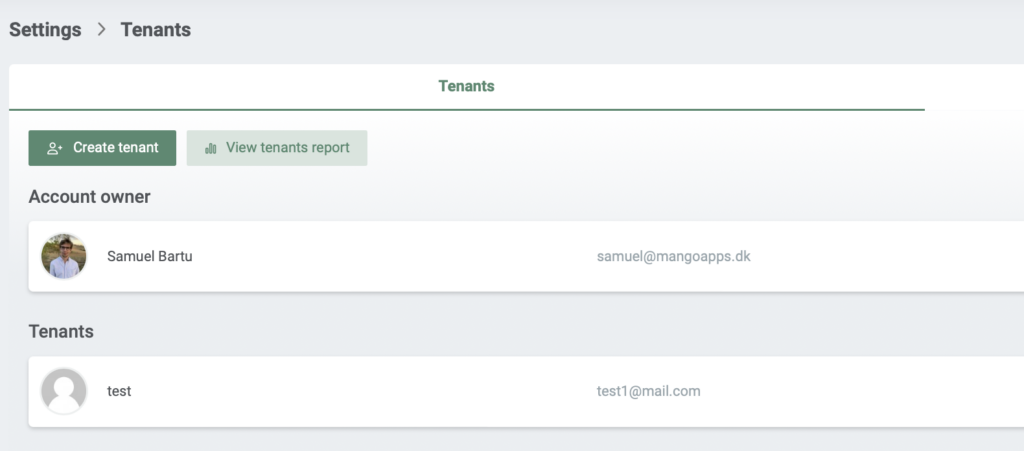Click the View tenants report label text
1024x451 pixels.
(x=288, y=148)
